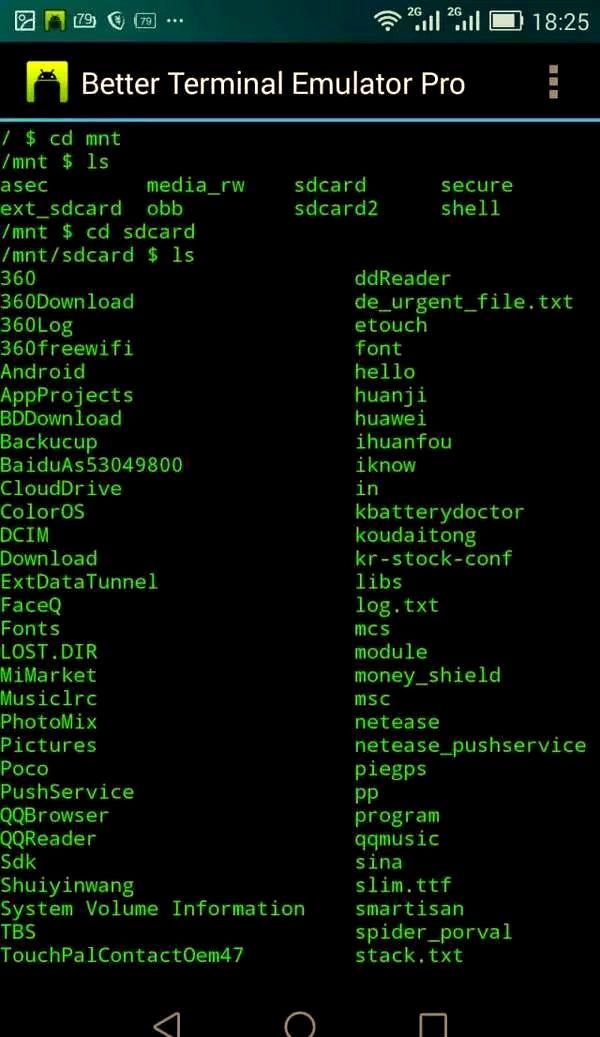
Task: Open the three-dot overflow menu
Action: coord(553,82)
